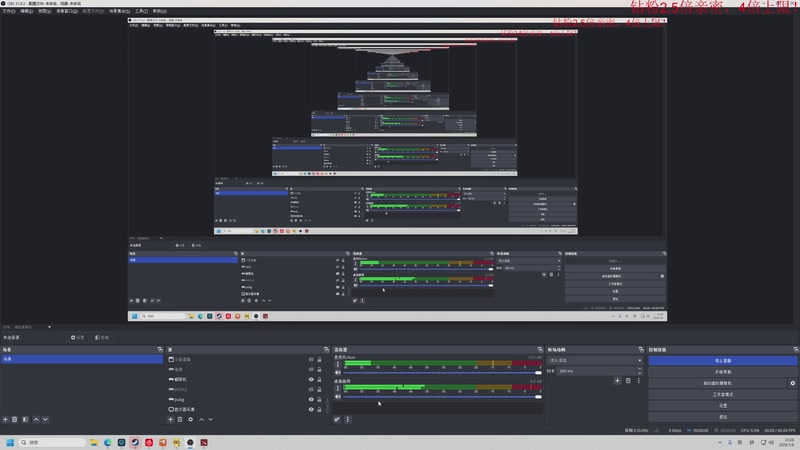Click the 退出 button
The image size is (800, 450).
coord(722,417)
